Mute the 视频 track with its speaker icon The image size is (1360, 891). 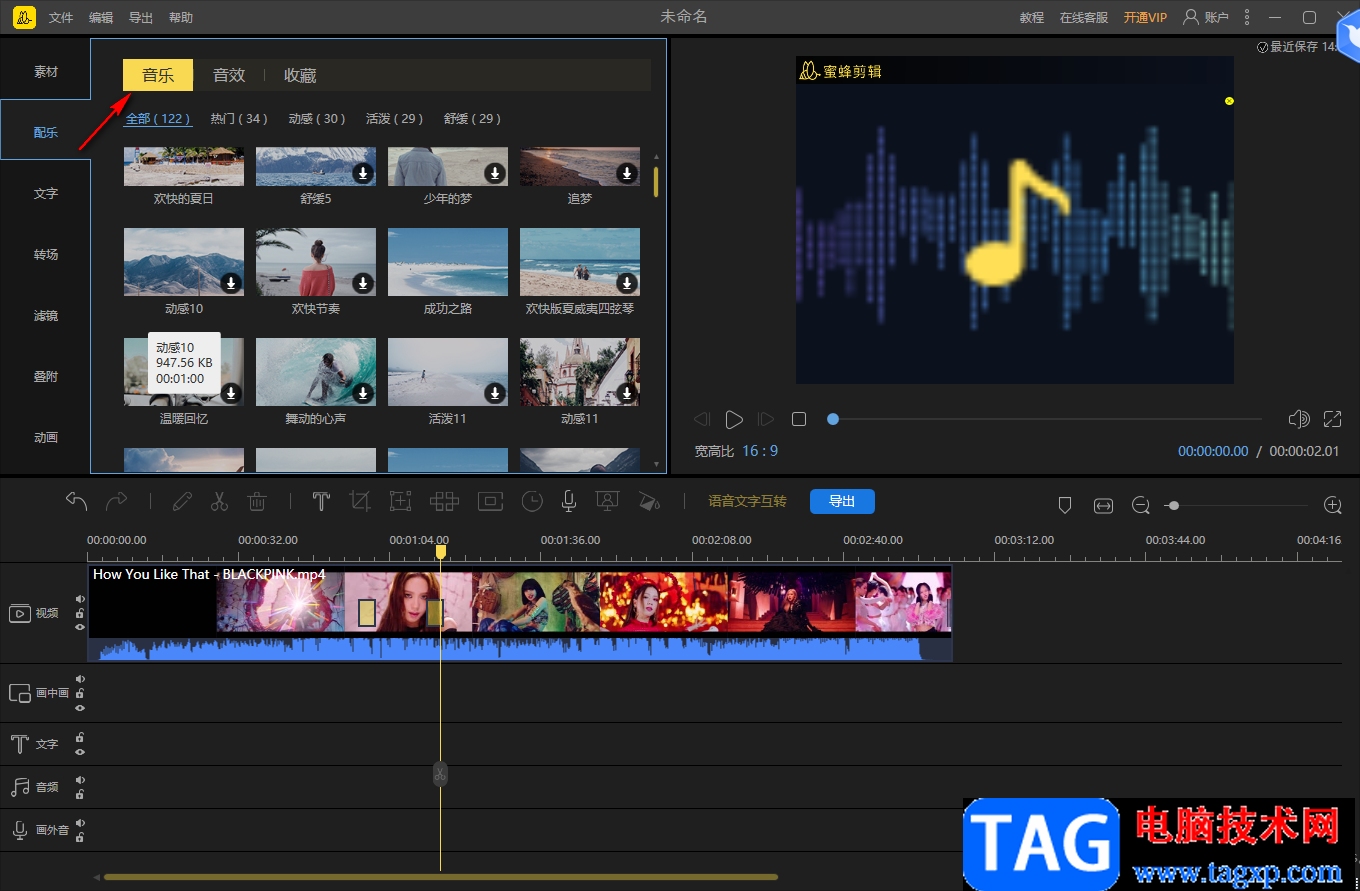click(80, 599)
